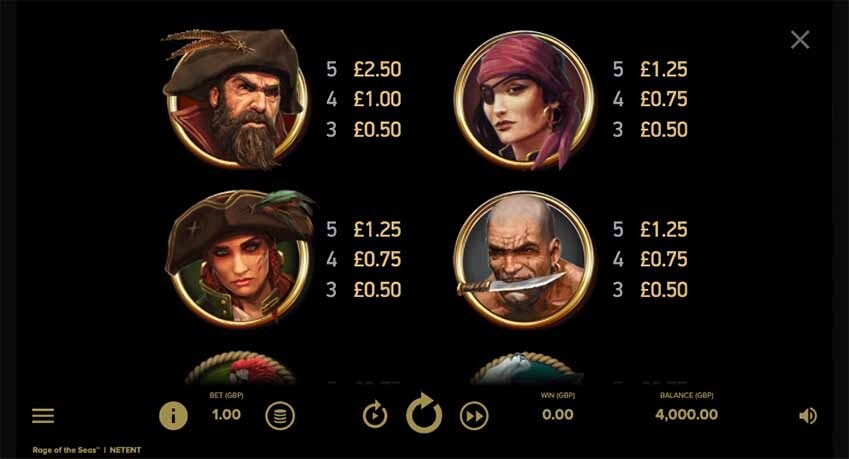Click the red parrot symbol at bottom
Screen dimensions: 849x459
click(x=240, y=368)
